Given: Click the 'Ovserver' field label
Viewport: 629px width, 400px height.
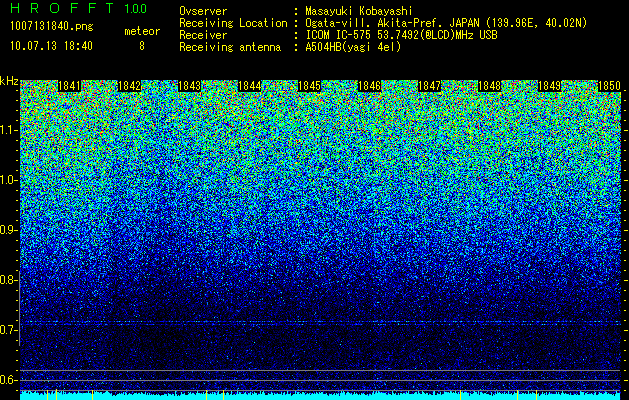Looking at the screenshot, I should 203,11.
